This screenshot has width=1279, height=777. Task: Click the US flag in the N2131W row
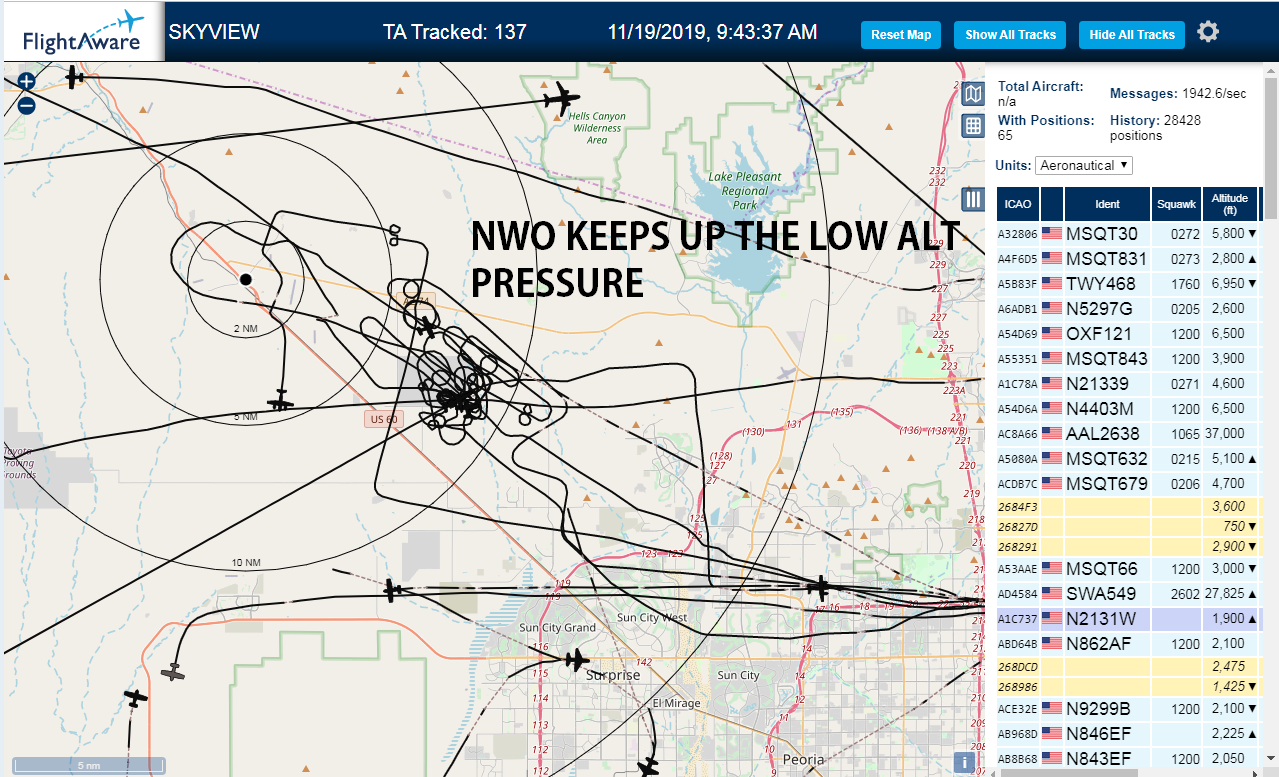click(1052, 618)
